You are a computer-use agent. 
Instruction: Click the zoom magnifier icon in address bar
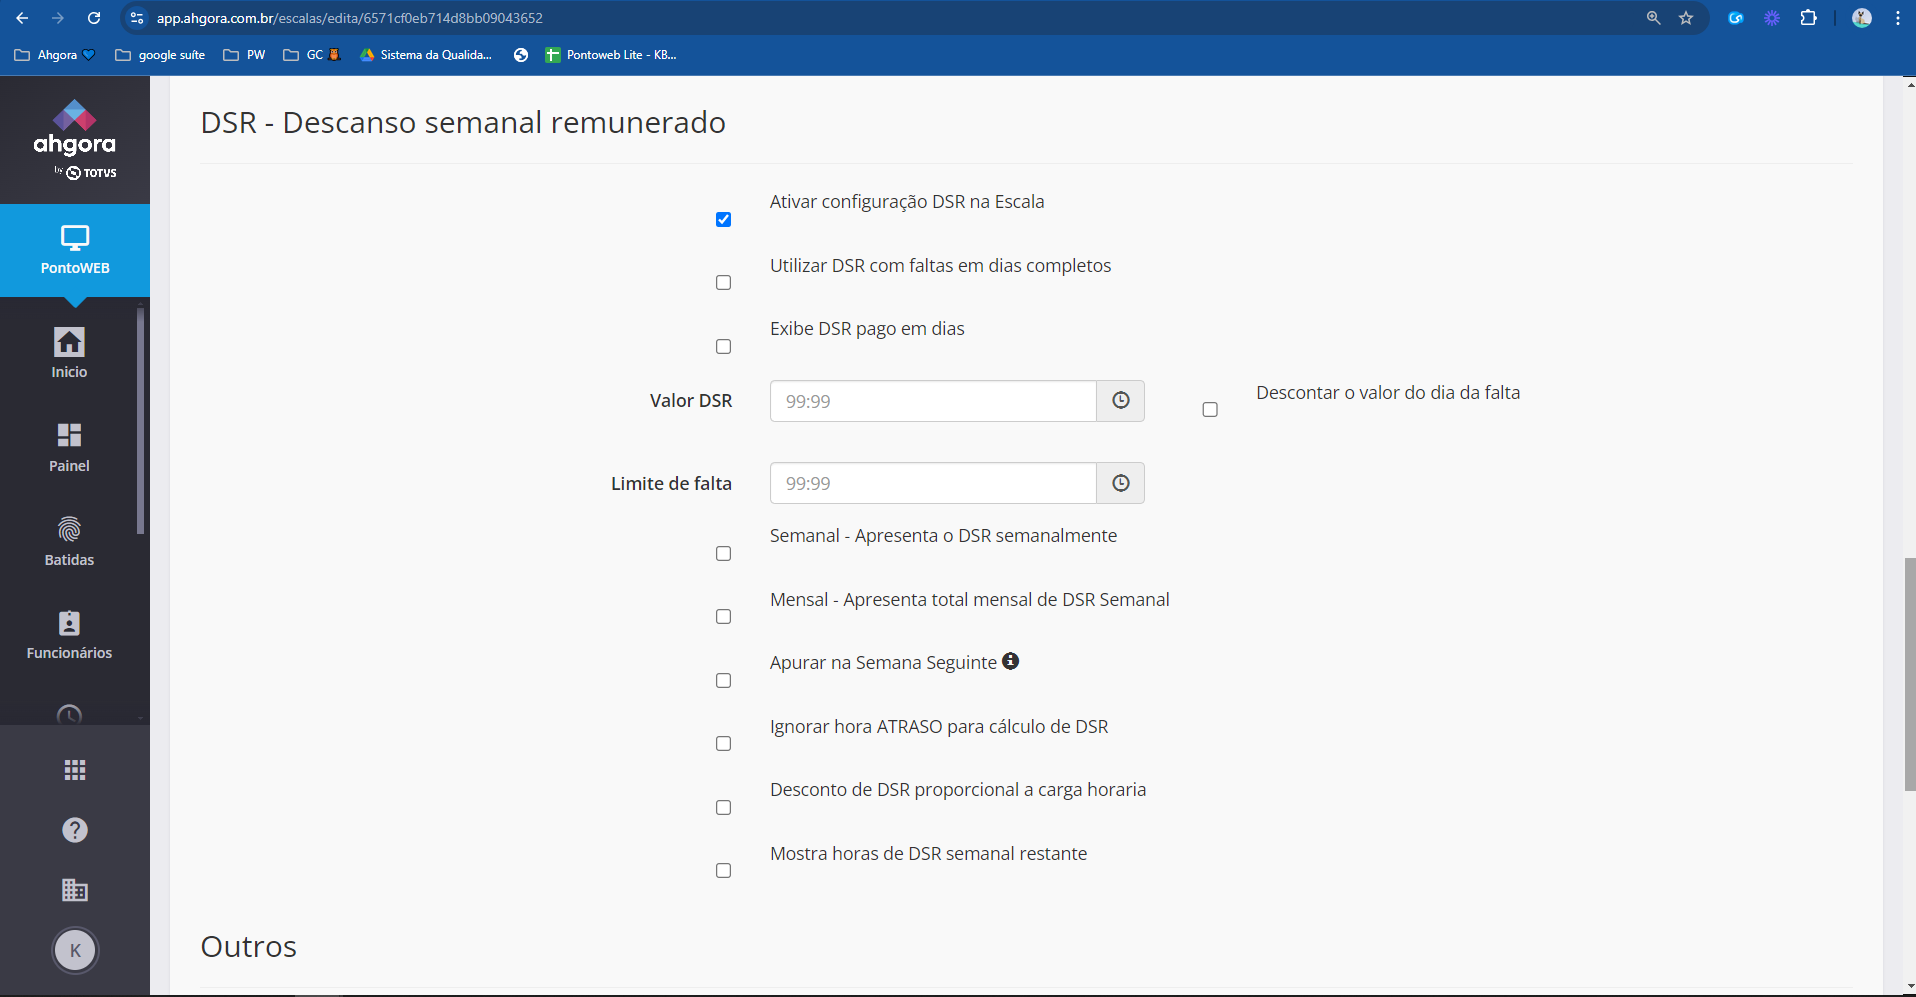click(1653, 18)
